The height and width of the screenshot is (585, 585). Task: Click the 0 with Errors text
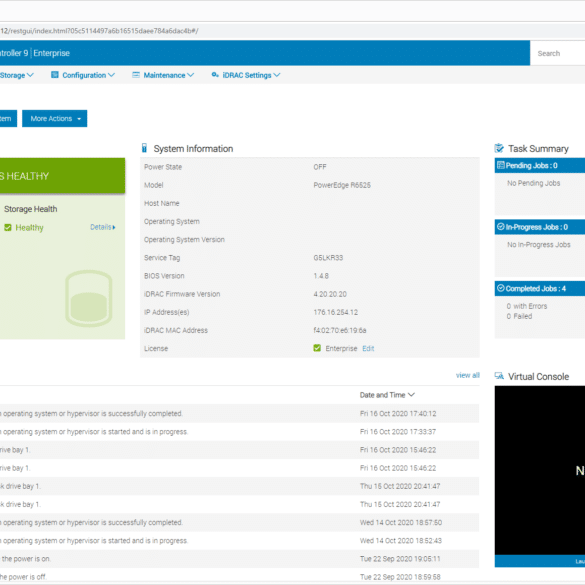pos(527,306)
